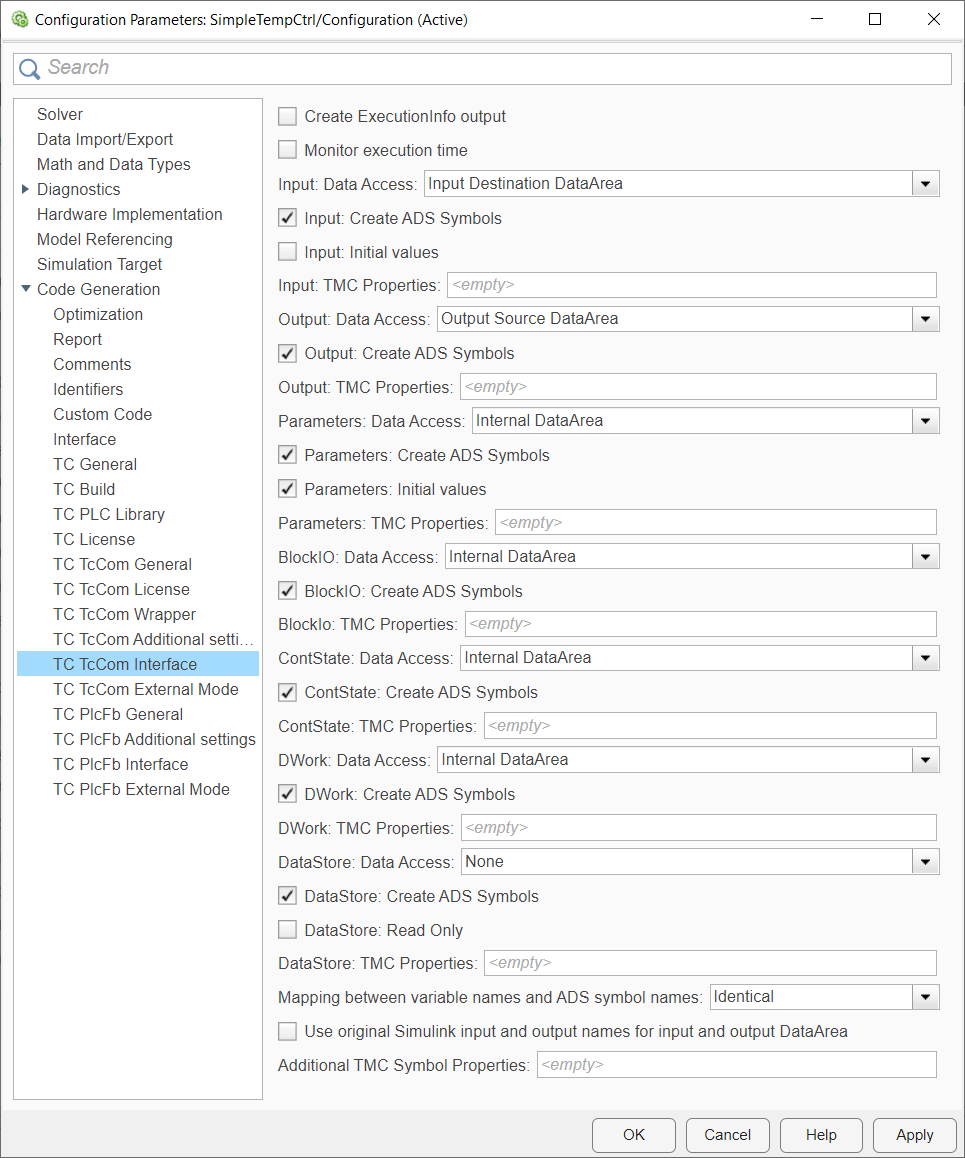The image size is (965, 1158).
Task: Select TC TcCom Wrapper item
Action: point(125,614)
